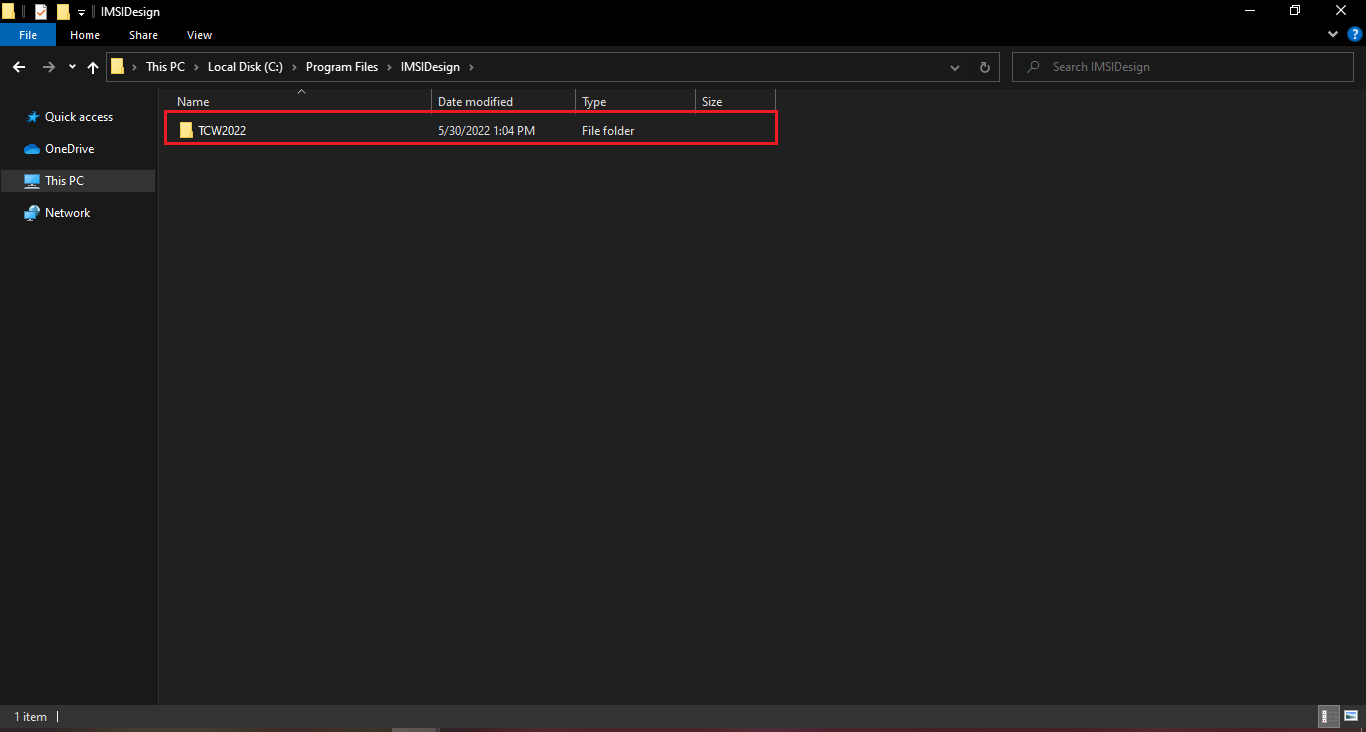Click the folder icon at title bar left
The width and height of the screenshot is (1366, 732).
tap(8, 12)
